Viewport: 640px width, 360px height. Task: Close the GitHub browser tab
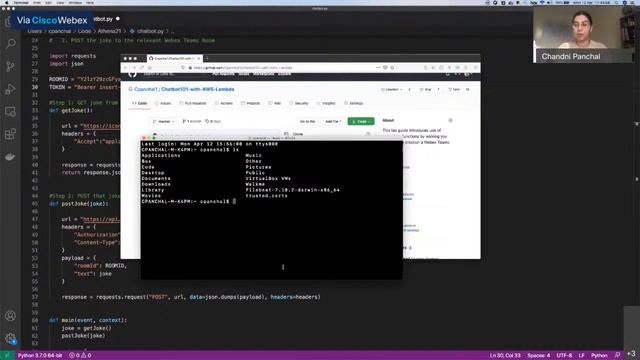click(x=199, y=58)
